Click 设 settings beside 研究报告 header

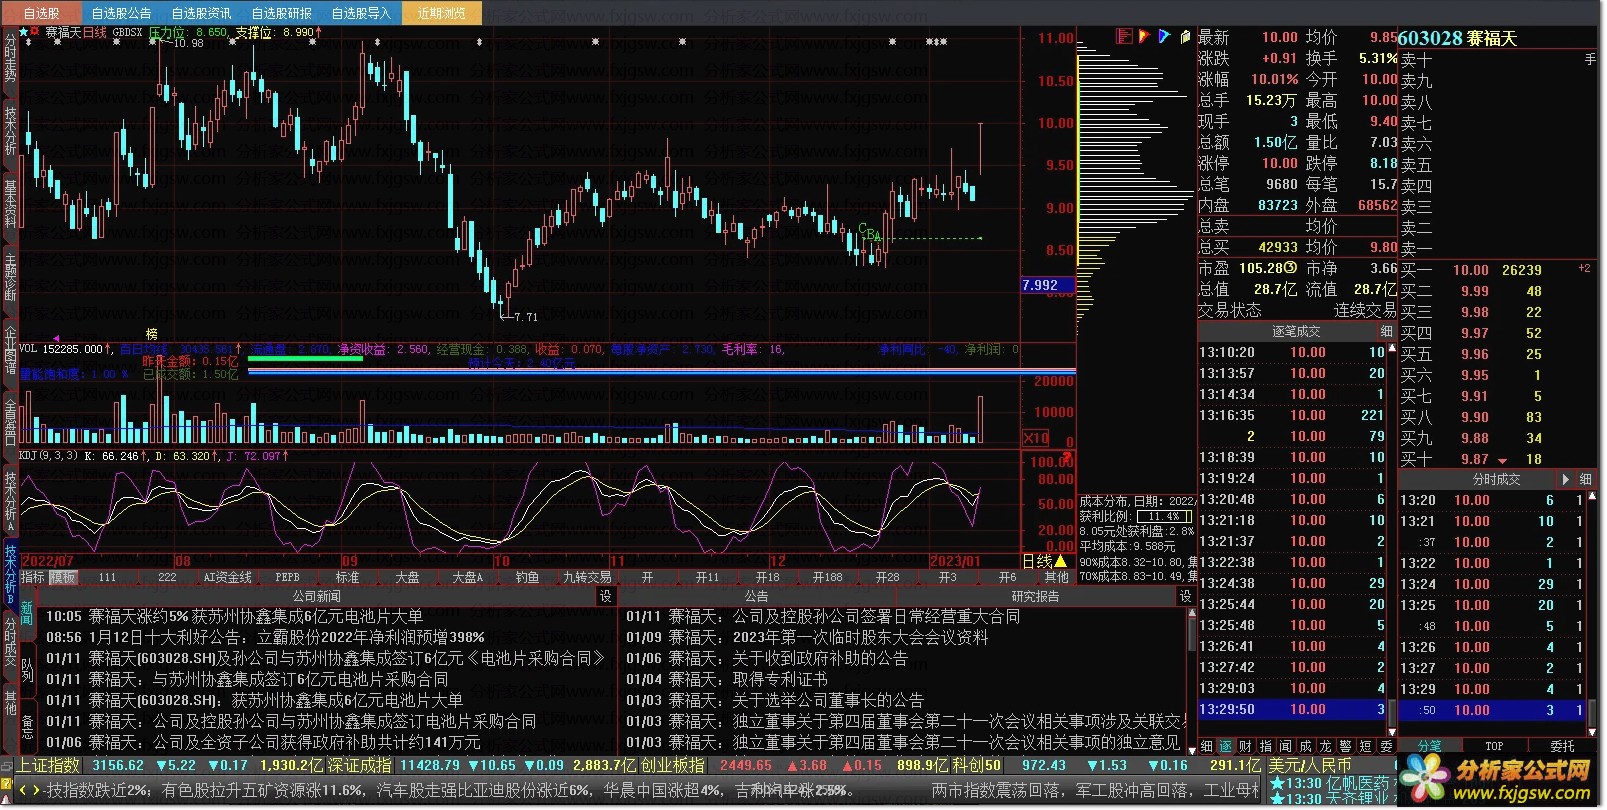[1186, 596]
